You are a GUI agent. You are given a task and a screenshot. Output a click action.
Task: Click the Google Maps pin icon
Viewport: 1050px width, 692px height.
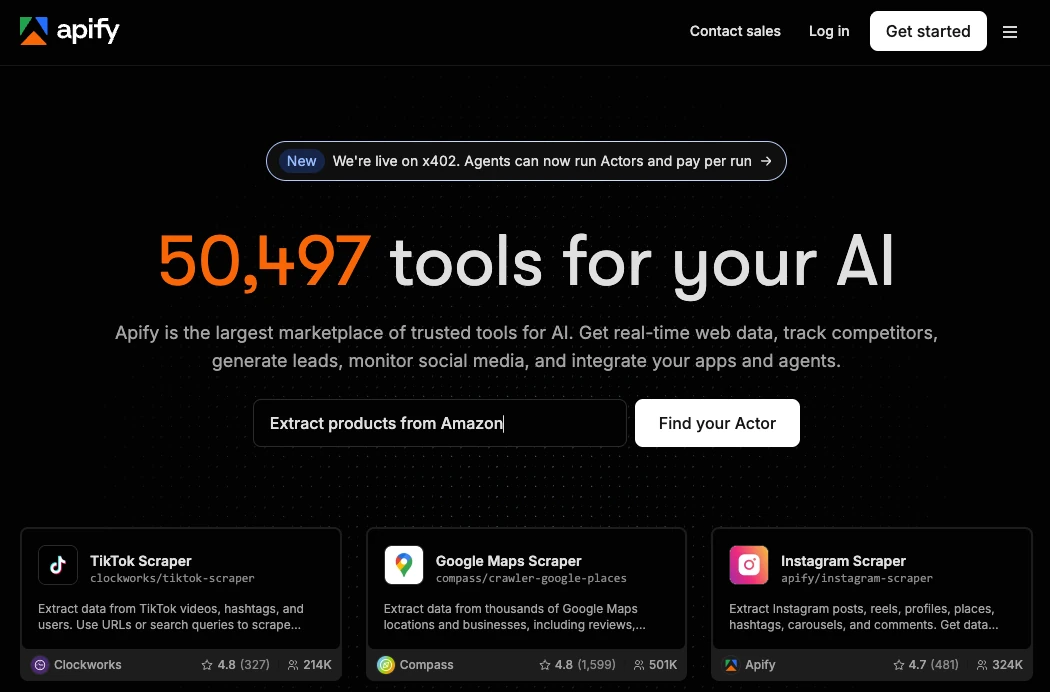(x=404, y=565)
